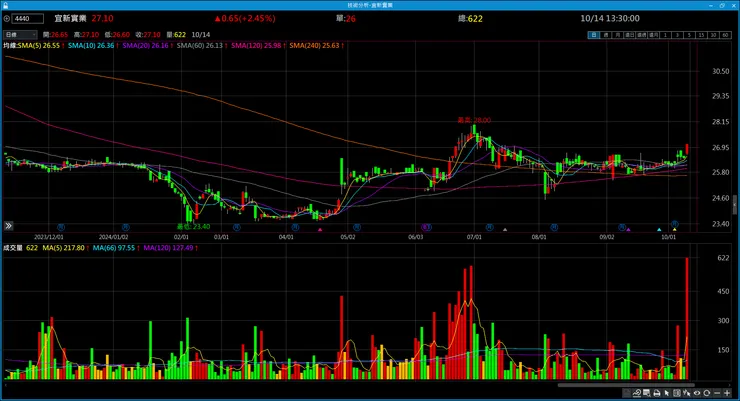Viewport: 740px width, 401px height.
Task: Click the purple circle marker near 06/03
Action: click(x=426, y=227)
